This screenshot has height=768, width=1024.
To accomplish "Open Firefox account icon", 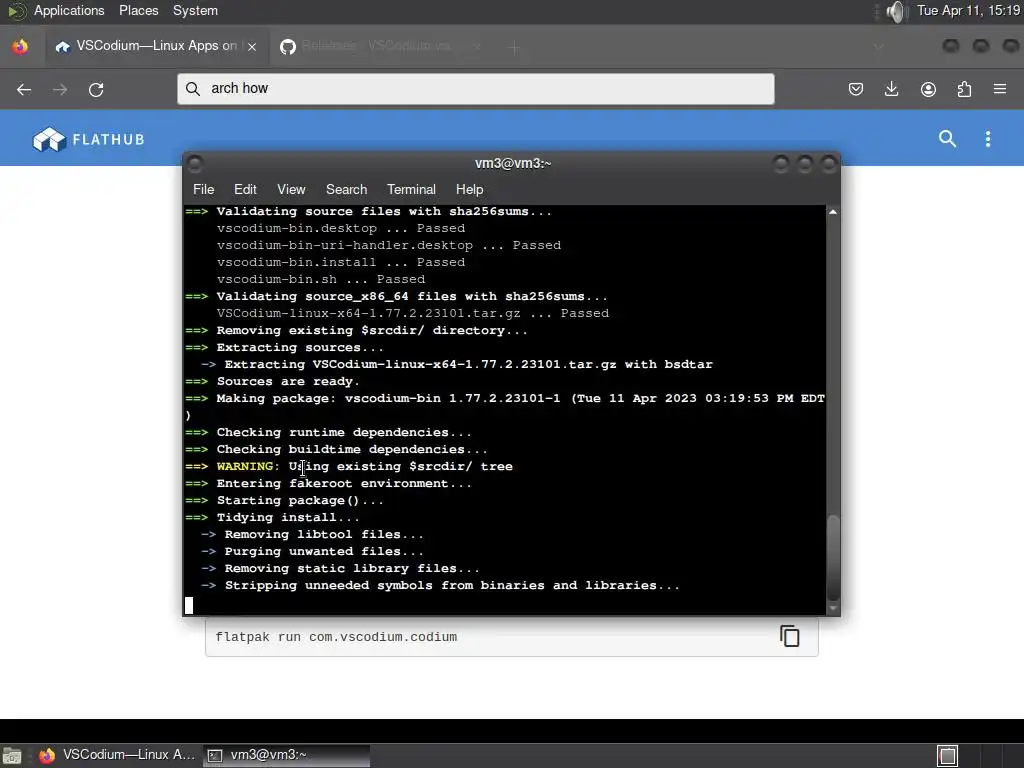I will pyautogui.click(x=928, y=89).
